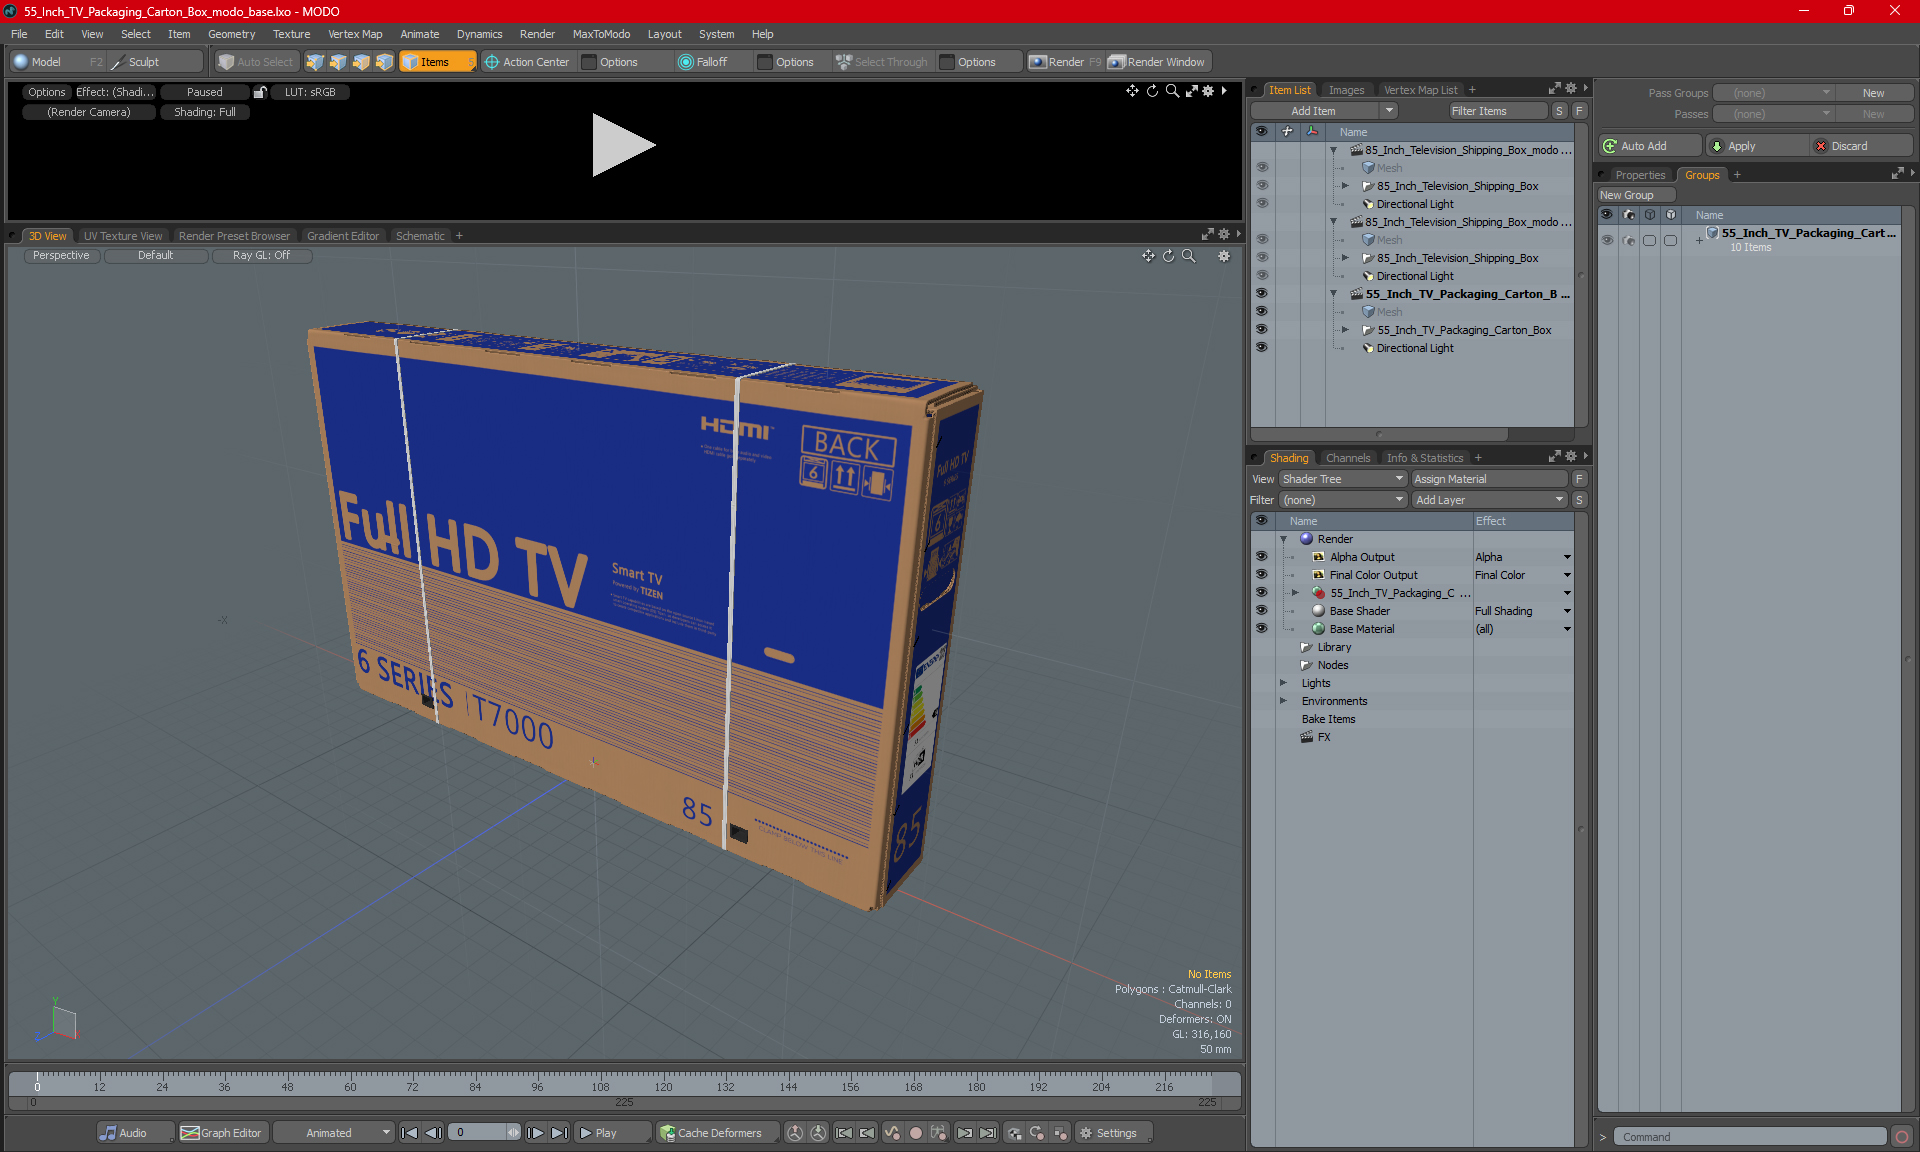This screenshot has width=1920, height=1152.
Task: Click Filter Items button
Action: pos(1498,111)
